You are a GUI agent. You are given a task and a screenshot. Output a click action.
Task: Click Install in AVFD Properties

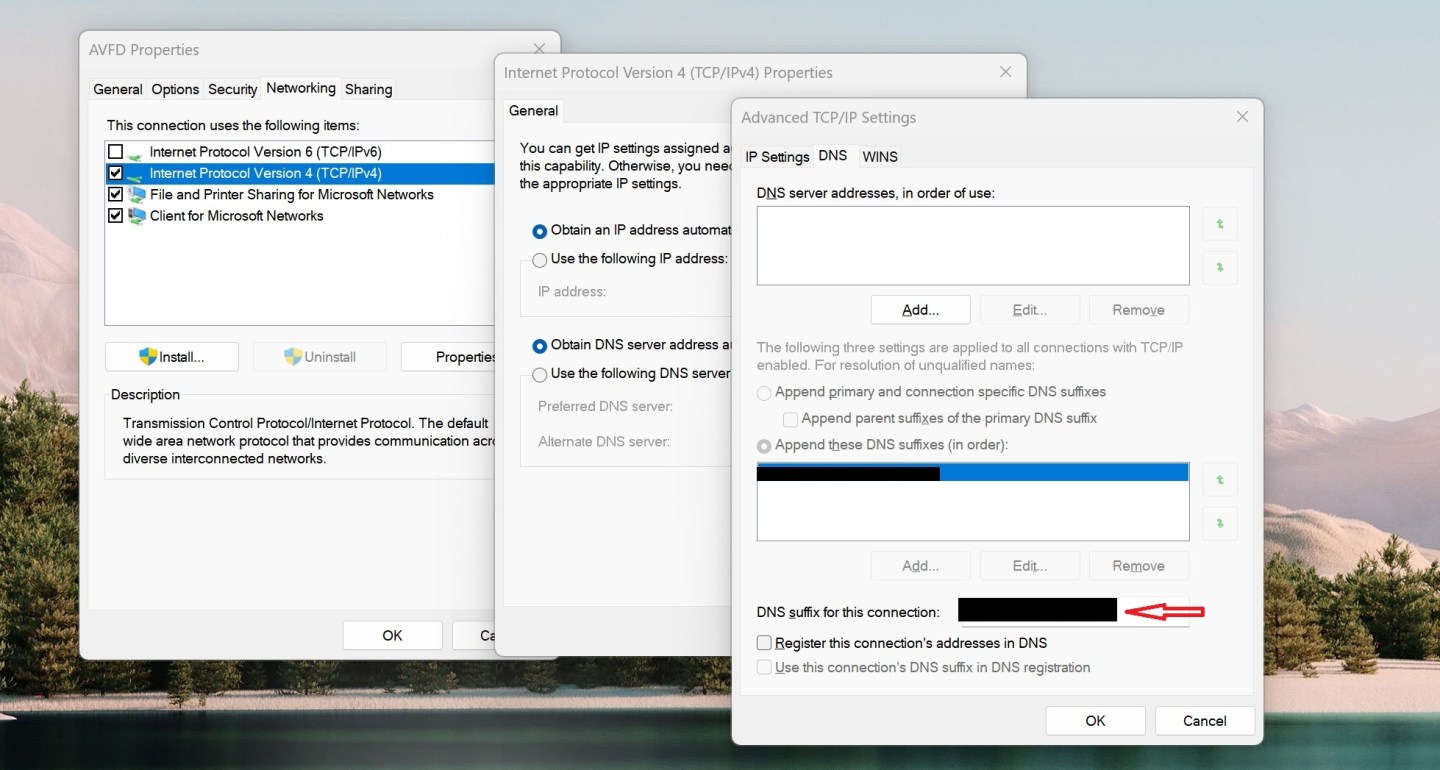(x=172, y=357)
